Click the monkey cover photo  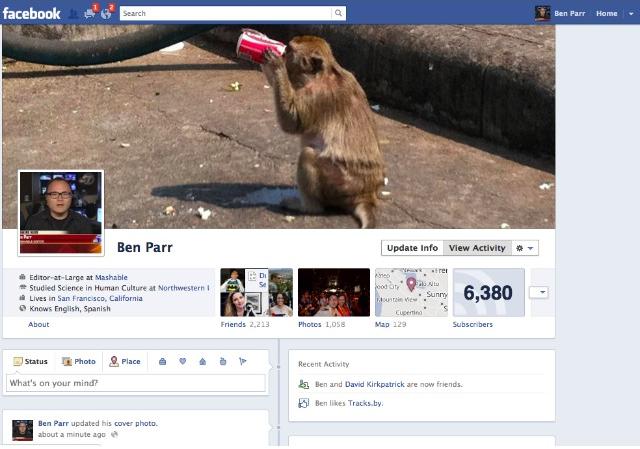(x=278, y=127)
